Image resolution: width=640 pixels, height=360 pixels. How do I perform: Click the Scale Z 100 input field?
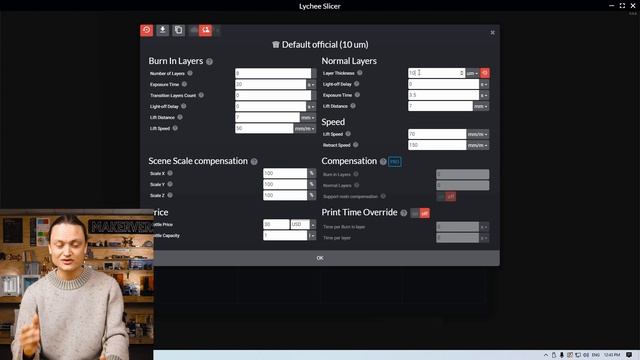tap(285, 196)
